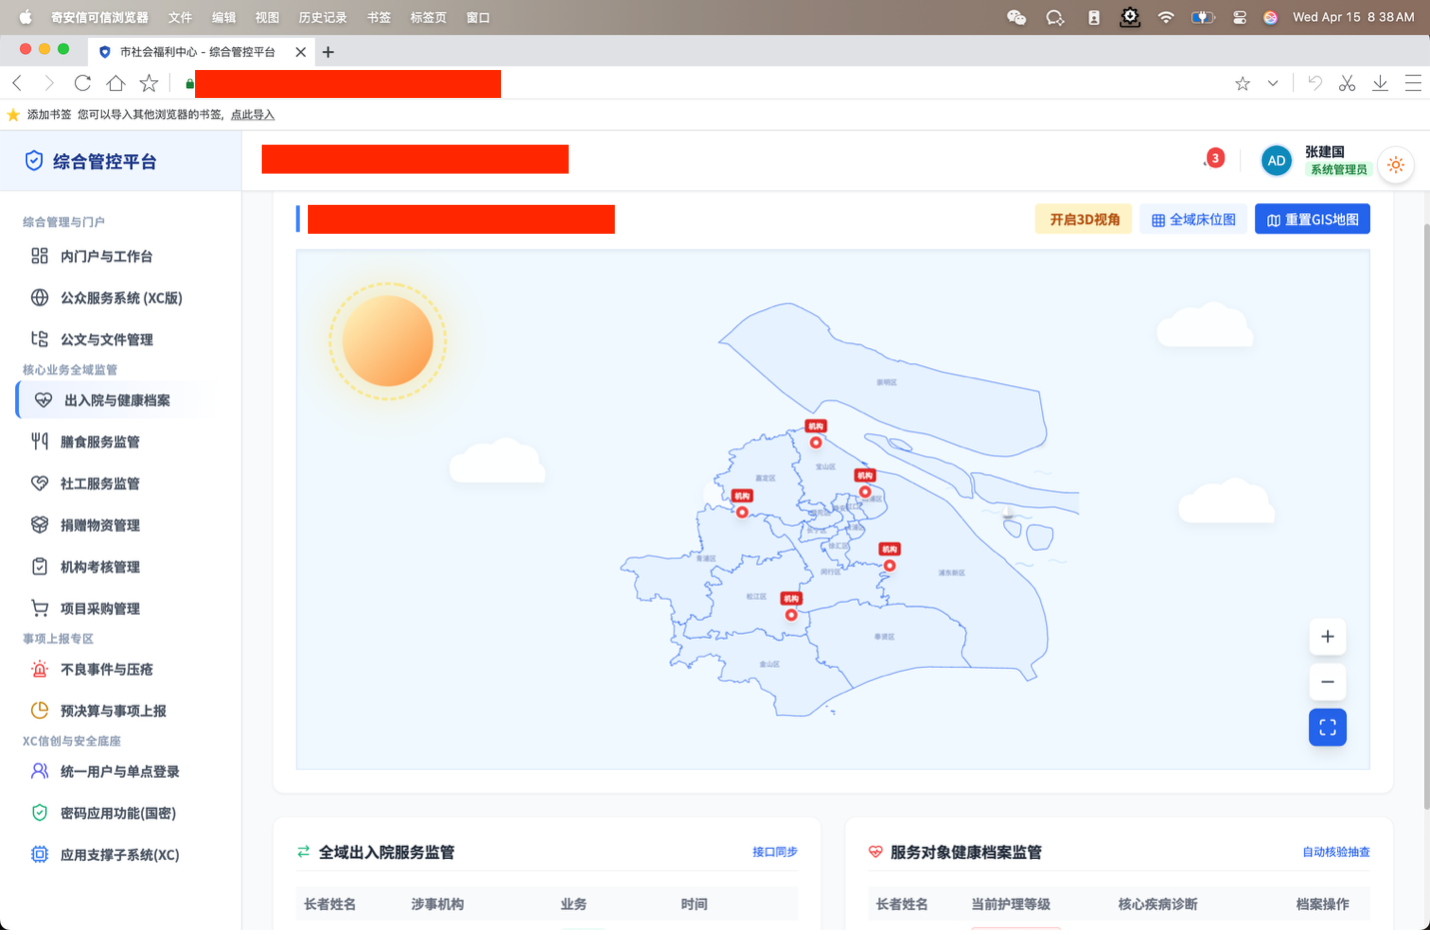This screenshot has height=935, width=1430.
Task: Open 书签 menu
Action: click(x=379, y=18)
